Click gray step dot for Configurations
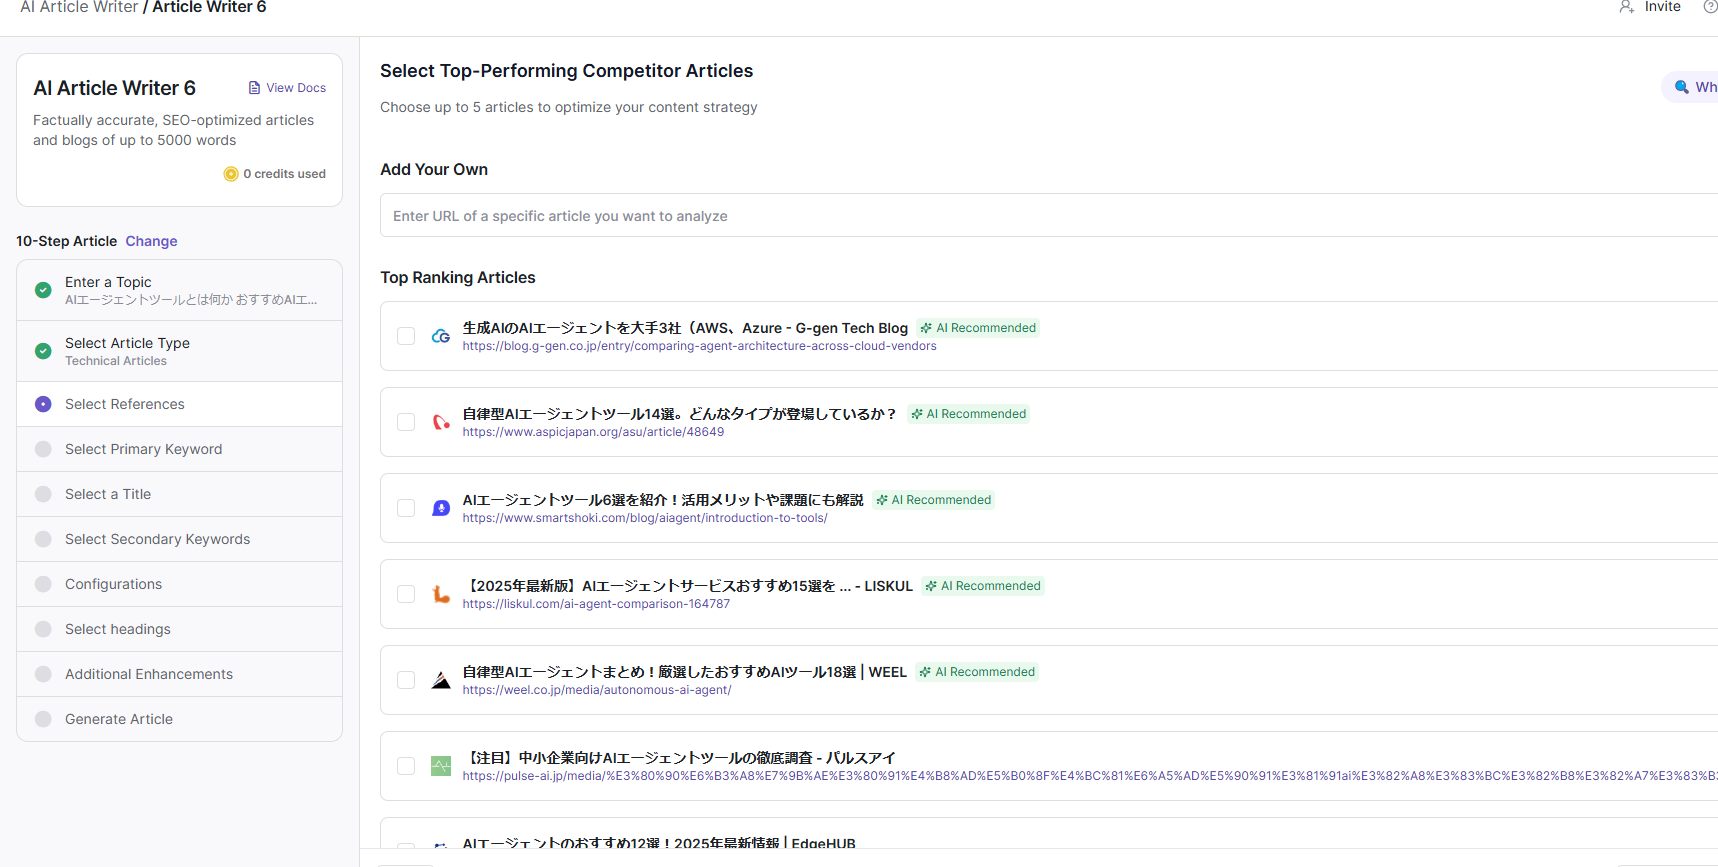 (43, 584)
